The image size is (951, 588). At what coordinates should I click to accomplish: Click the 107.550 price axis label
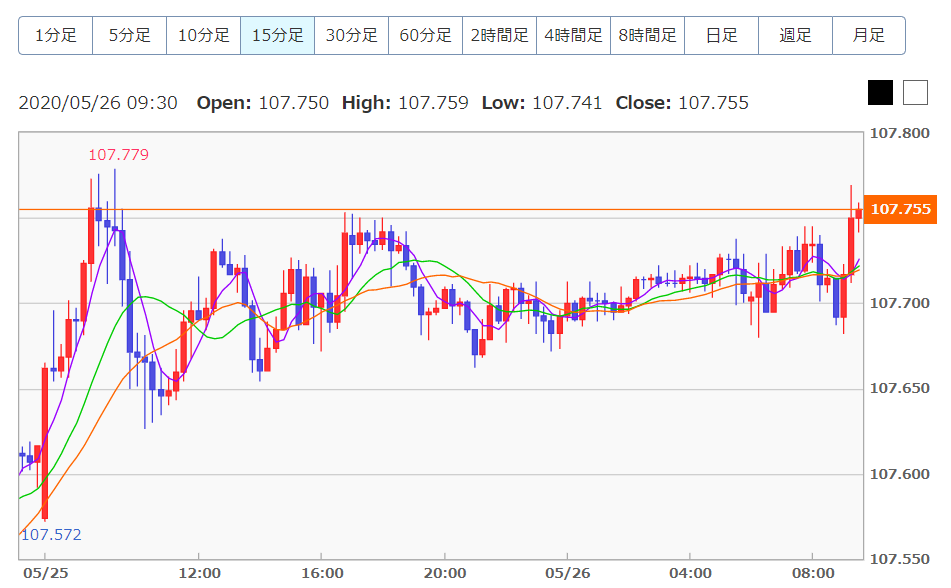[900, 559]
